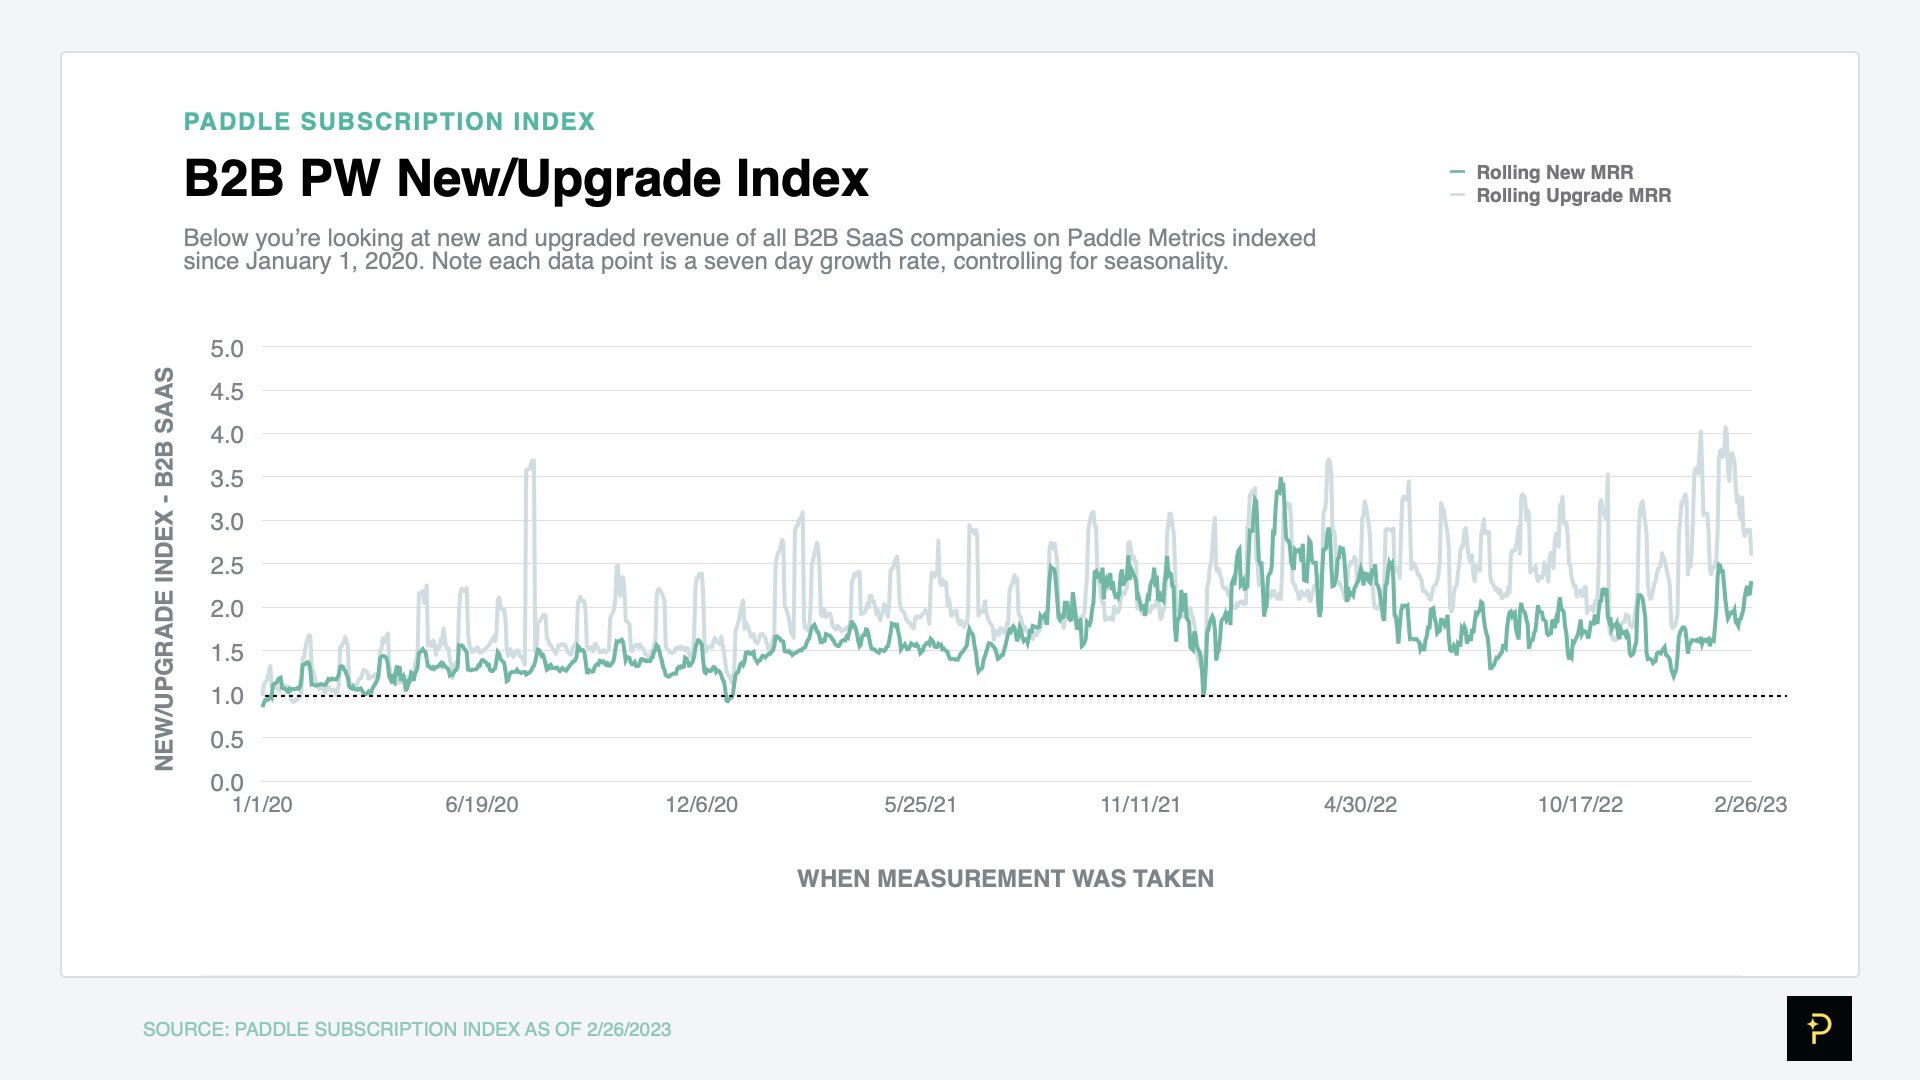Click the B2B PW New/Upgrade Index title
This screenshot has width=1920, height=1080.
[526, 178]
